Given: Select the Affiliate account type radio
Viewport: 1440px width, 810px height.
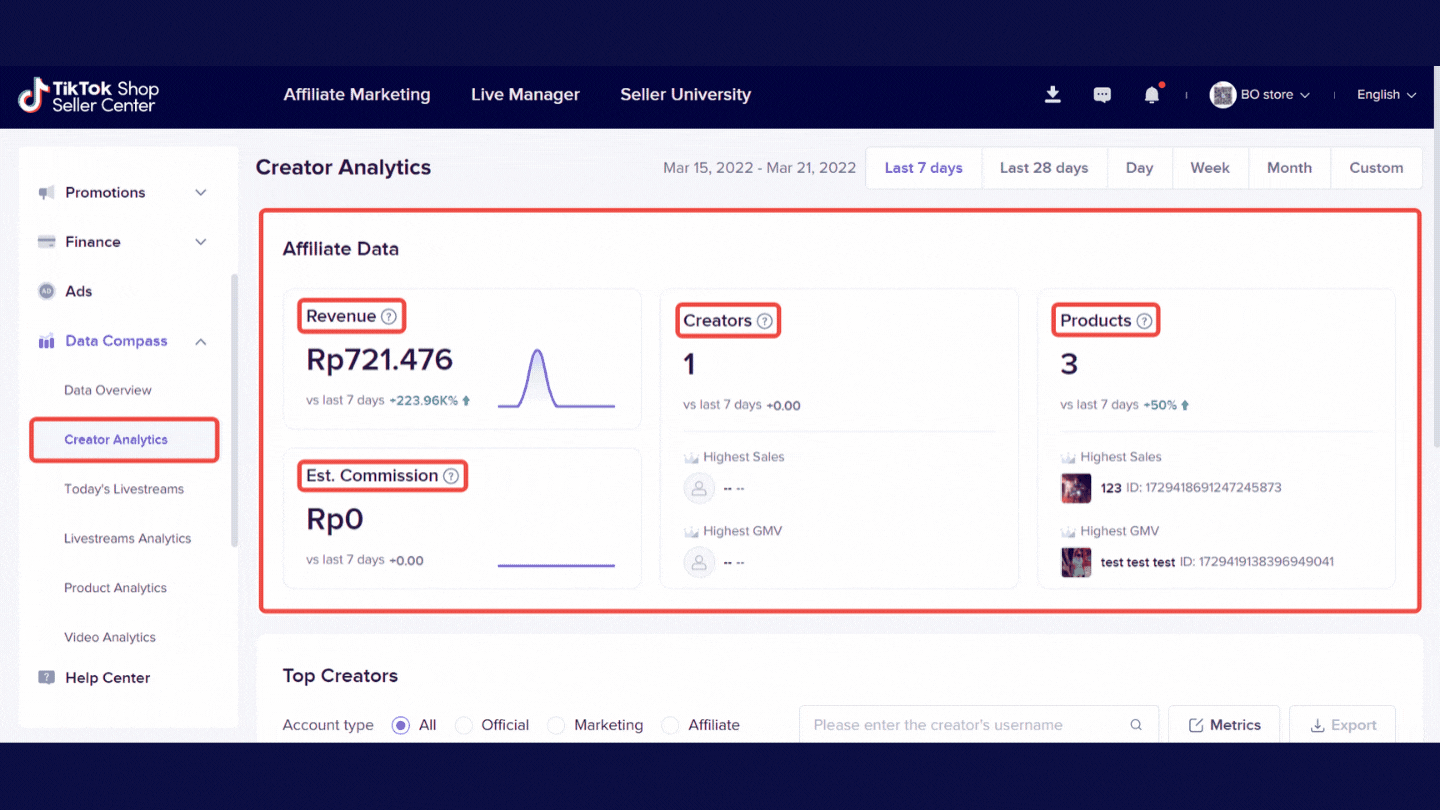Looking at the screenshot, I should point(671,725).
